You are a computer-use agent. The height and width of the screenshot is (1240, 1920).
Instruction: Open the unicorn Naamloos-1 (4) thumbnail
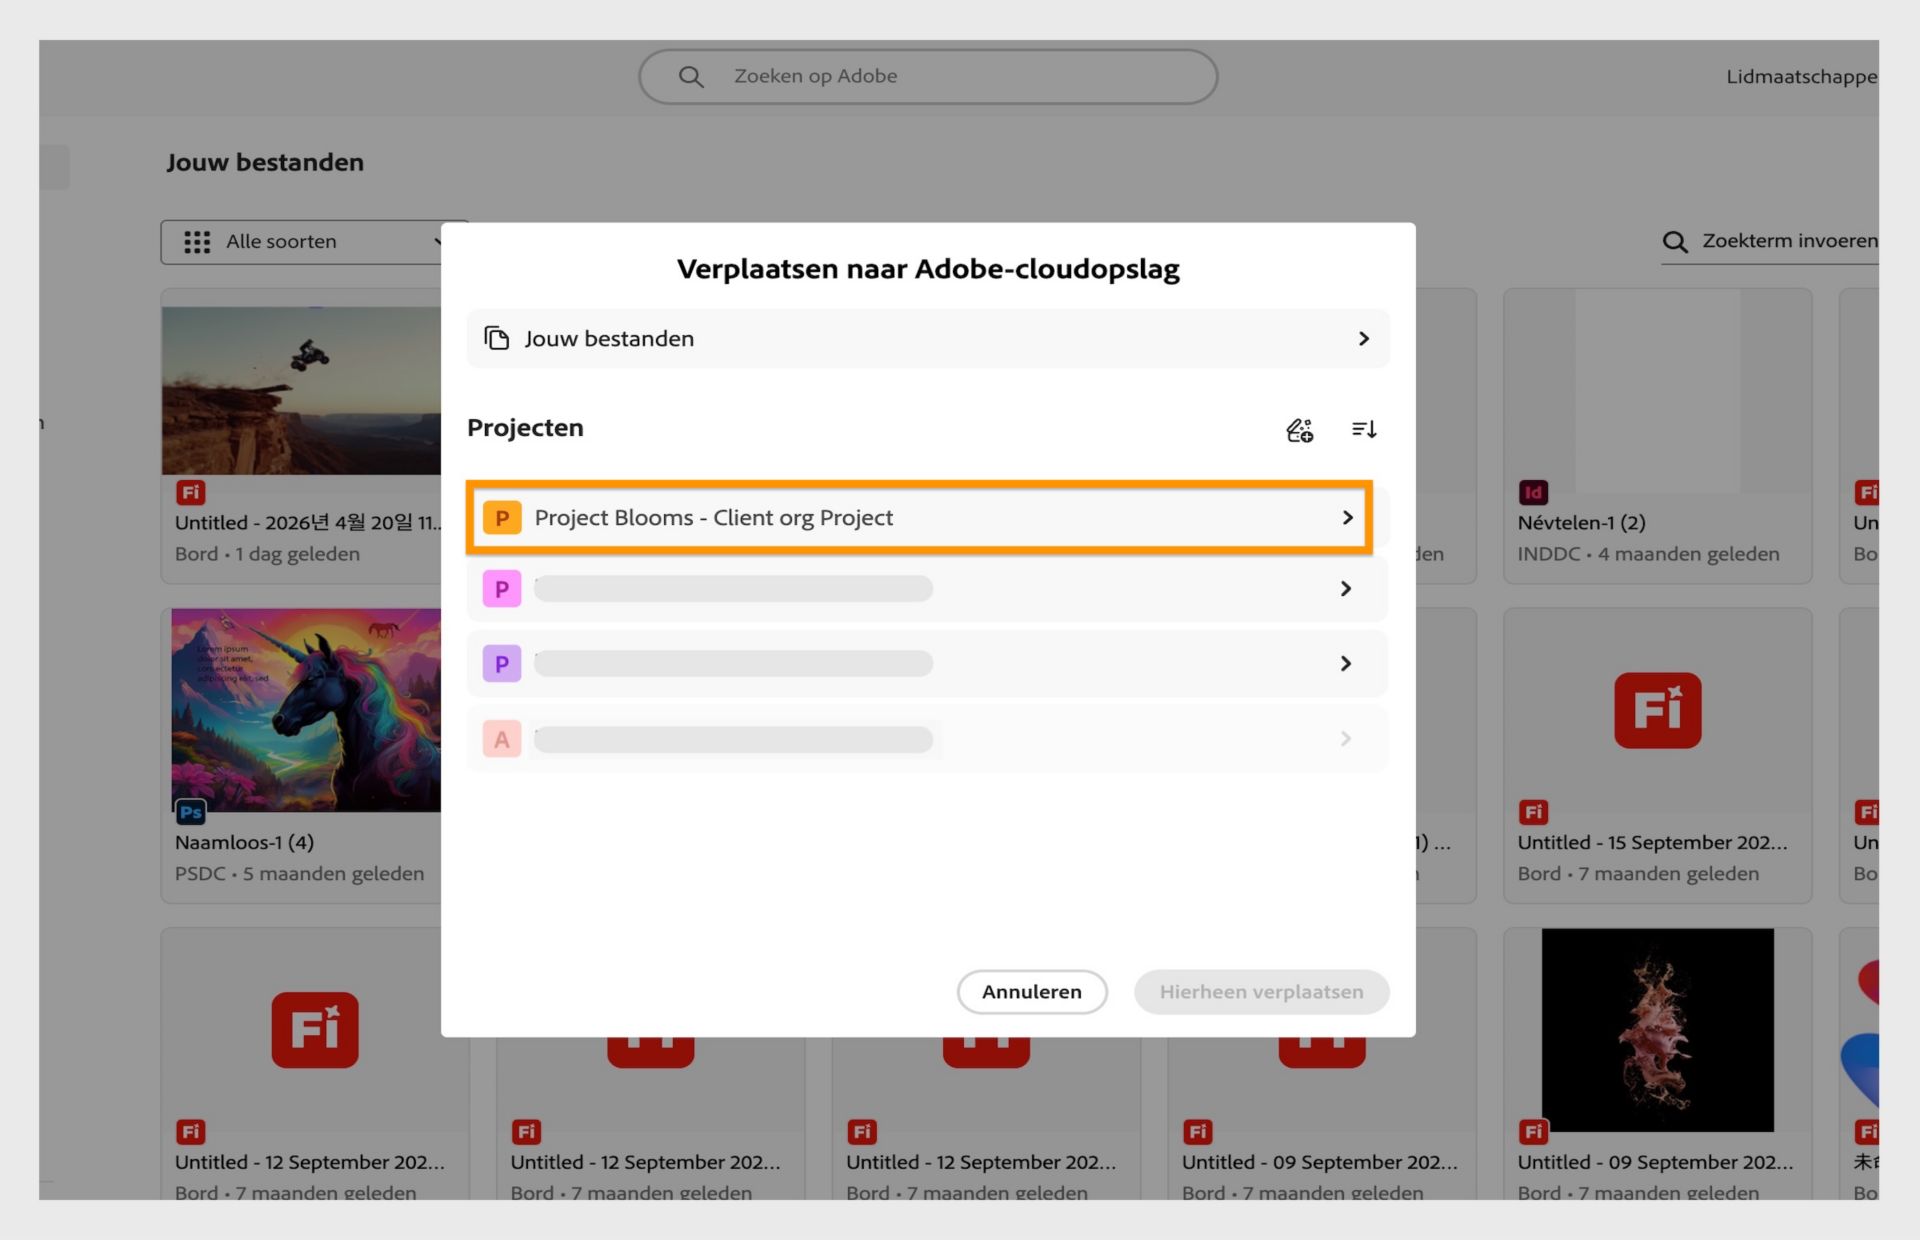click(306, 710)
